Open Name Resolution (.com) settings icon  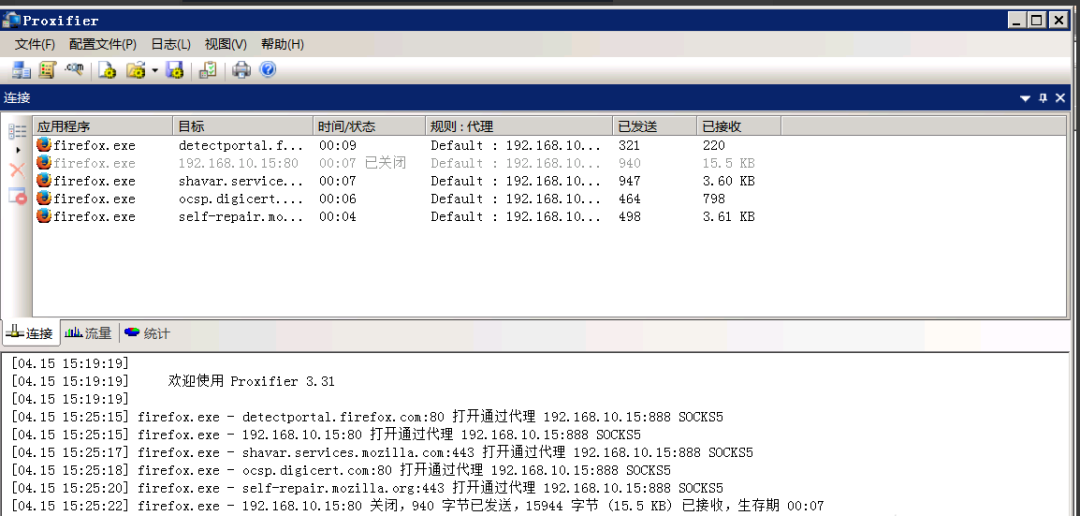tap(74, 70)
